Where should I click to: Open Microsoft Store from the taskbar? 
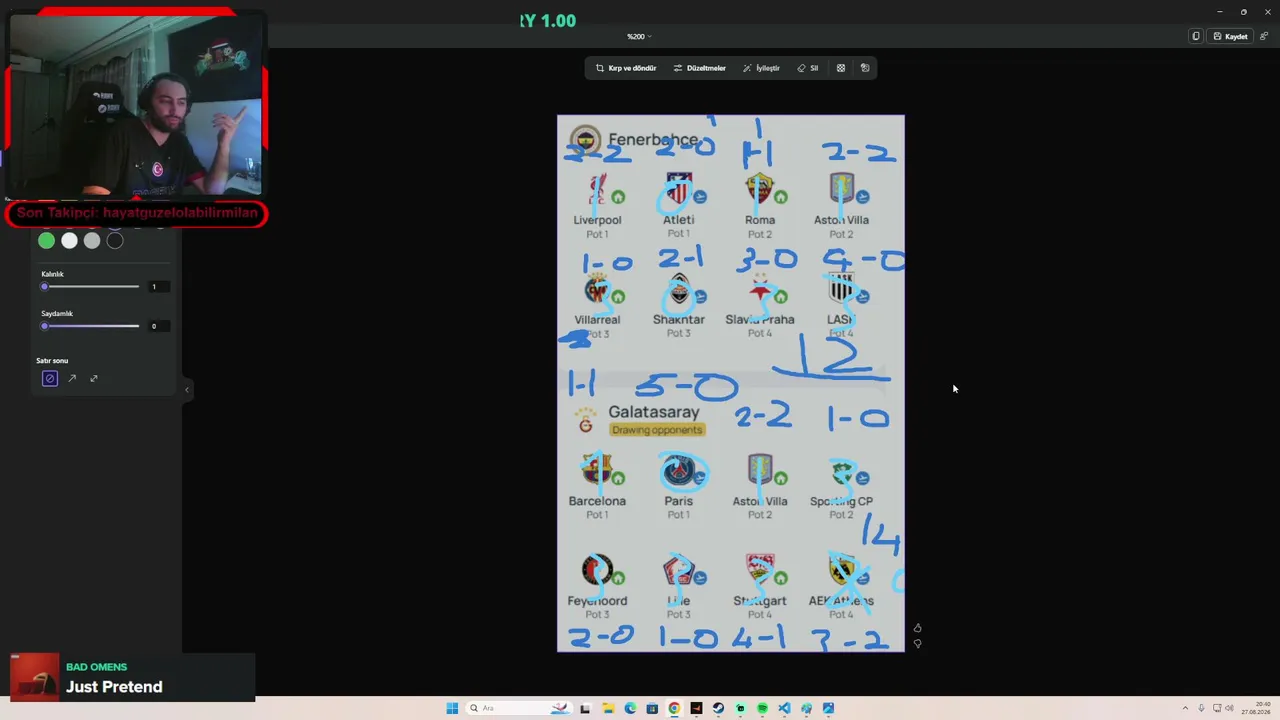coord(652,708)
